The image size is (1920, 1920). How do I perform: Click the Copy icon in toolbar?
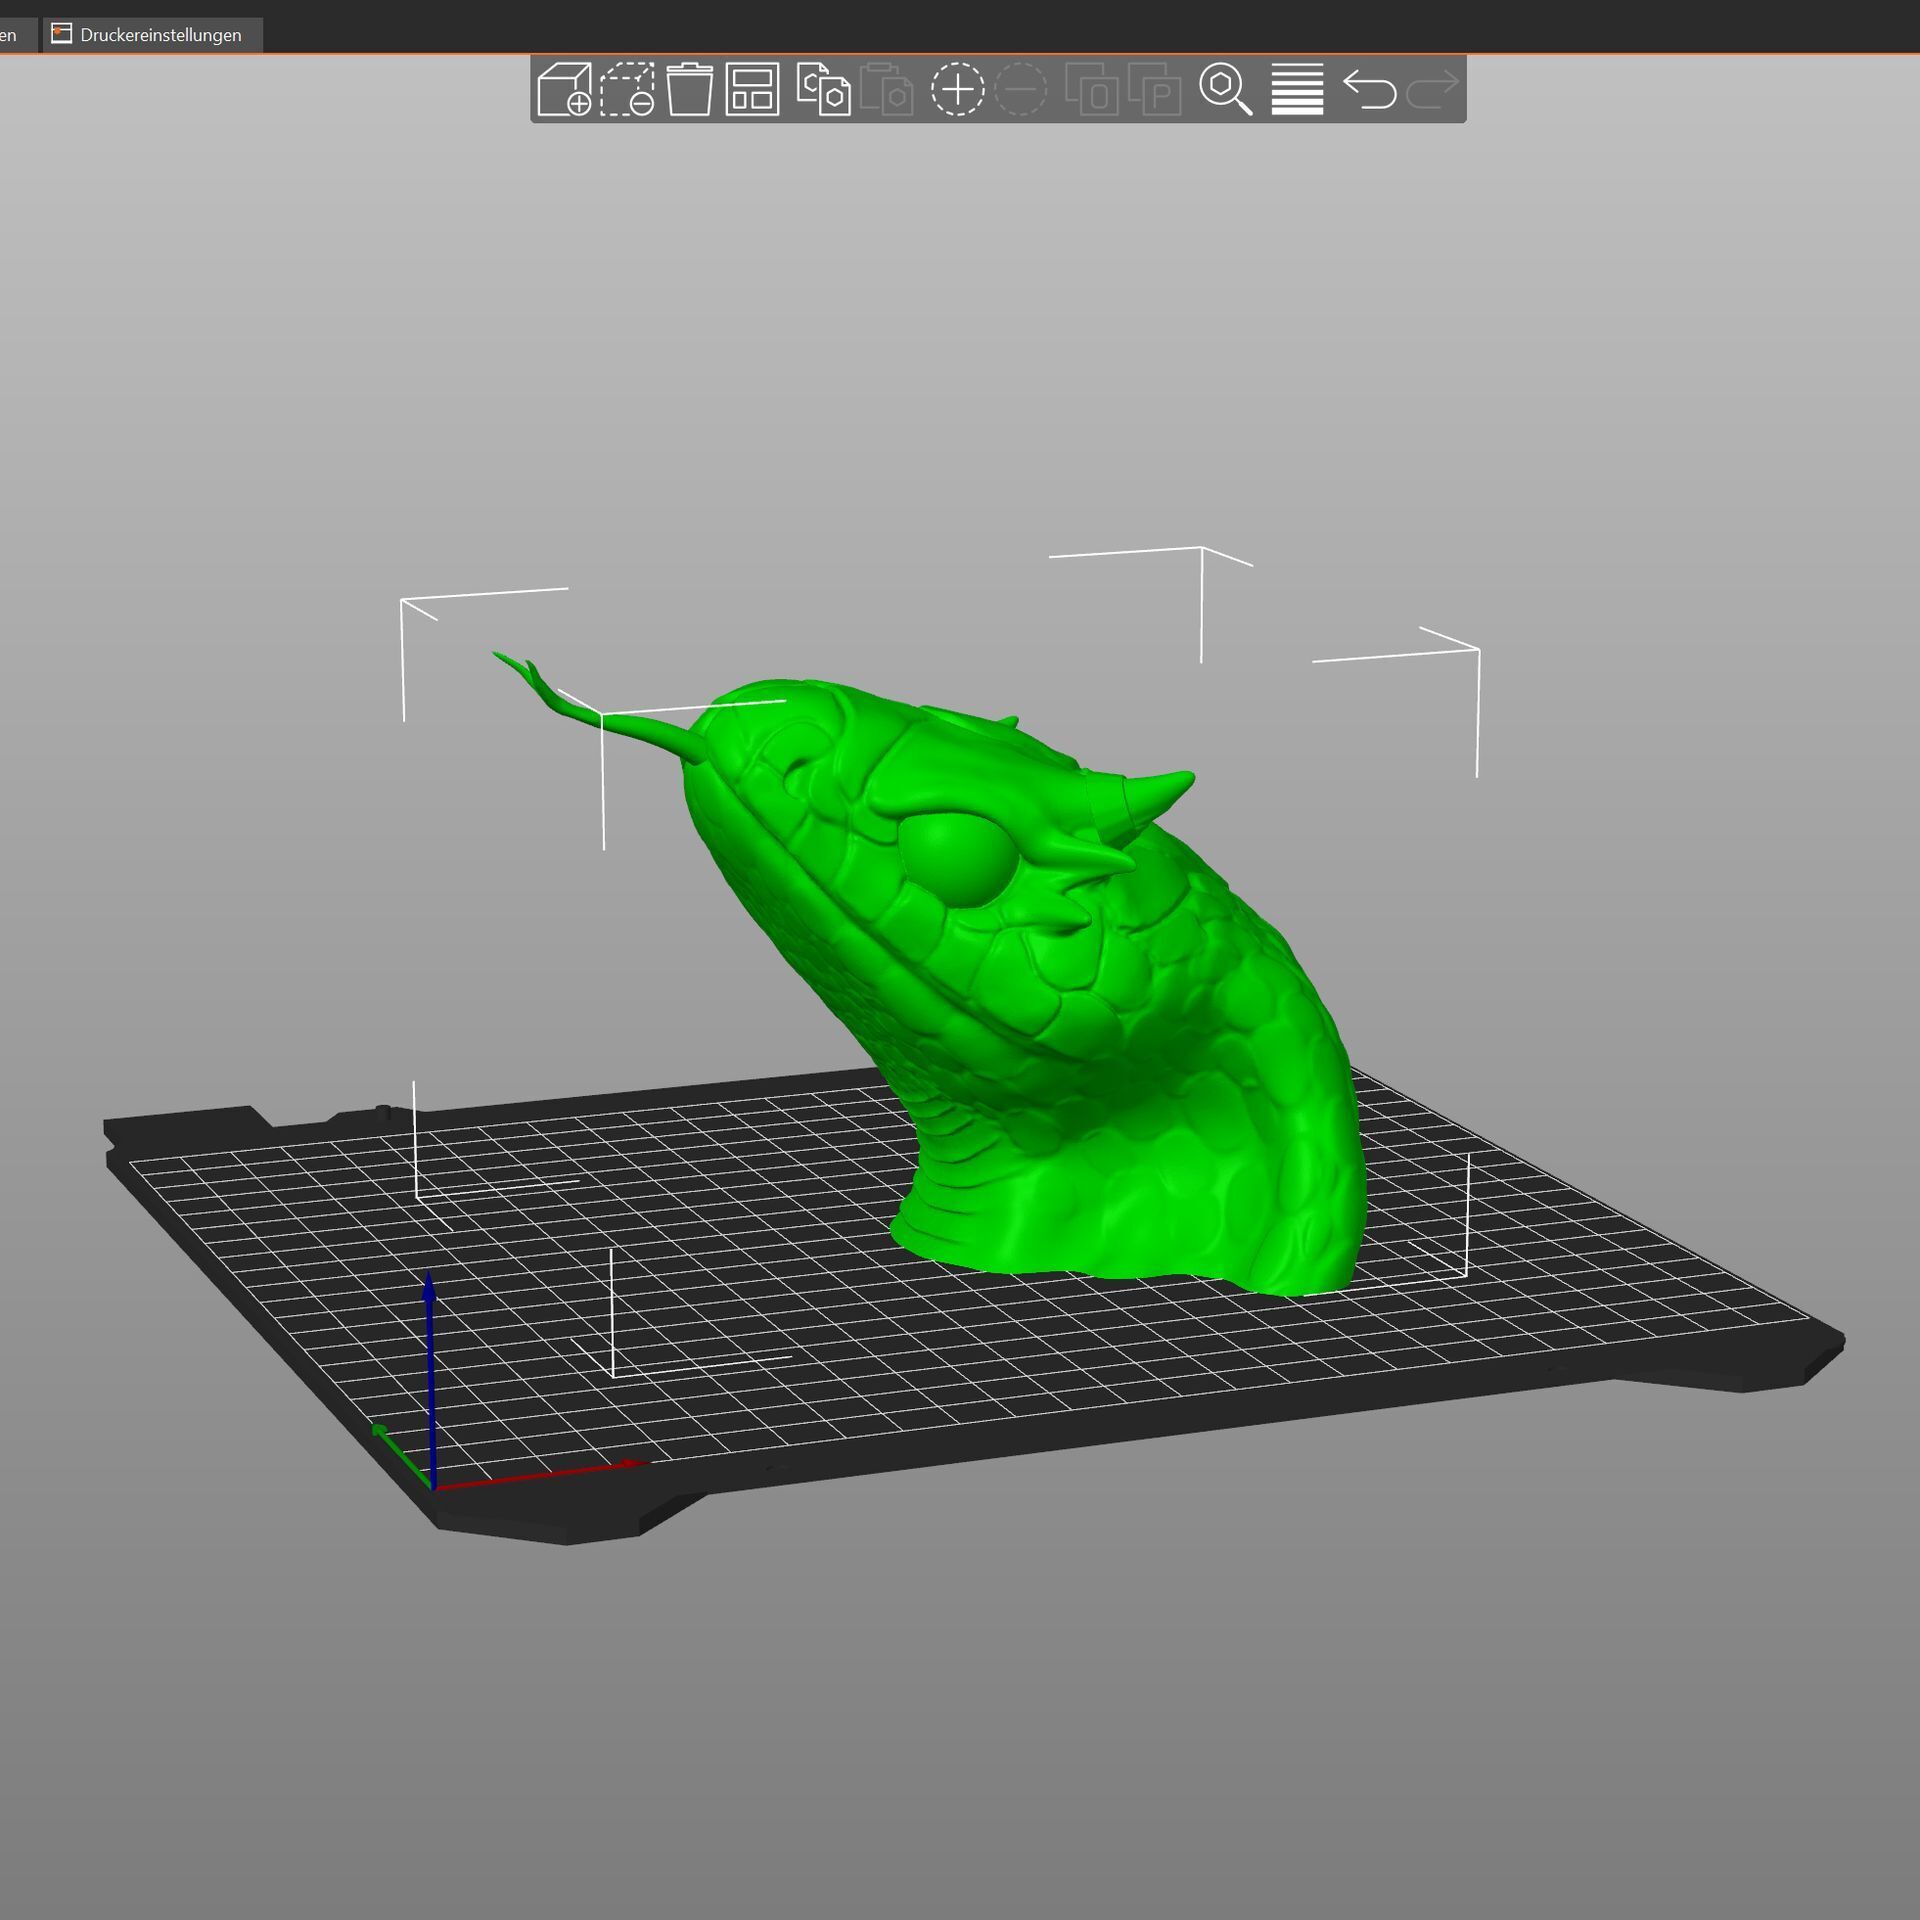coord(822,90)
